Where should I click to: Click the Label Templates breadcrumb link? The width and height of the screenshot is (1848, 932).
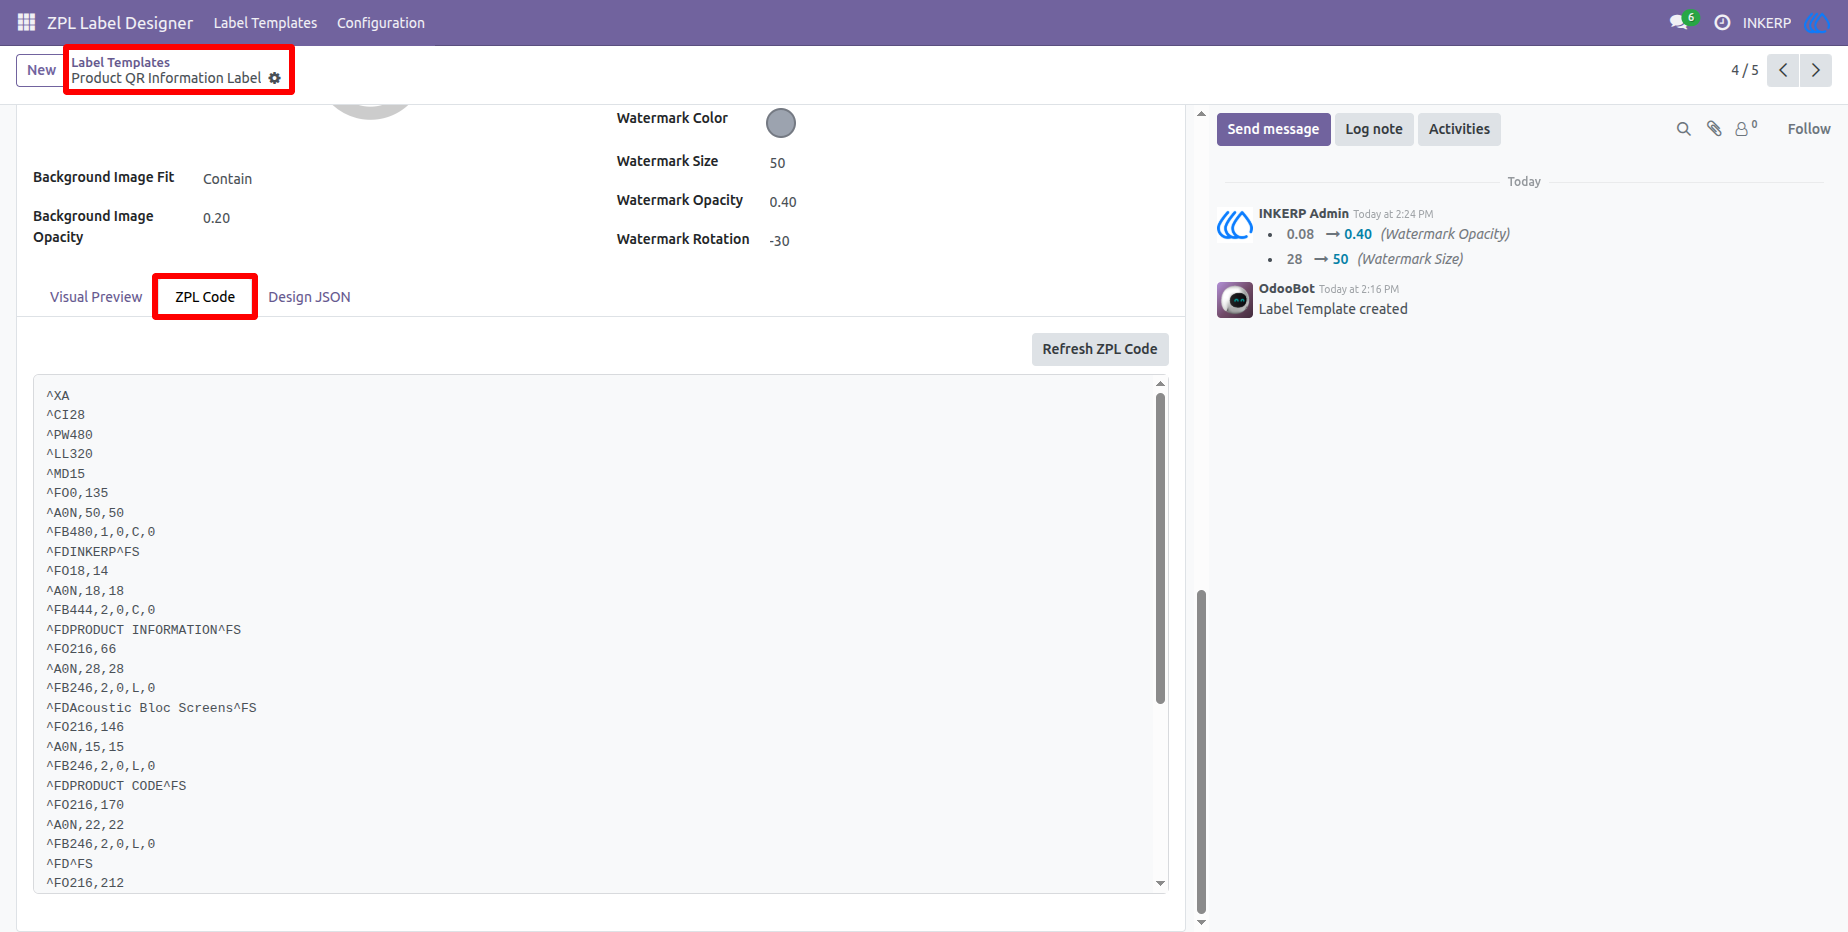pyautogui.click(x=120, y=62)
